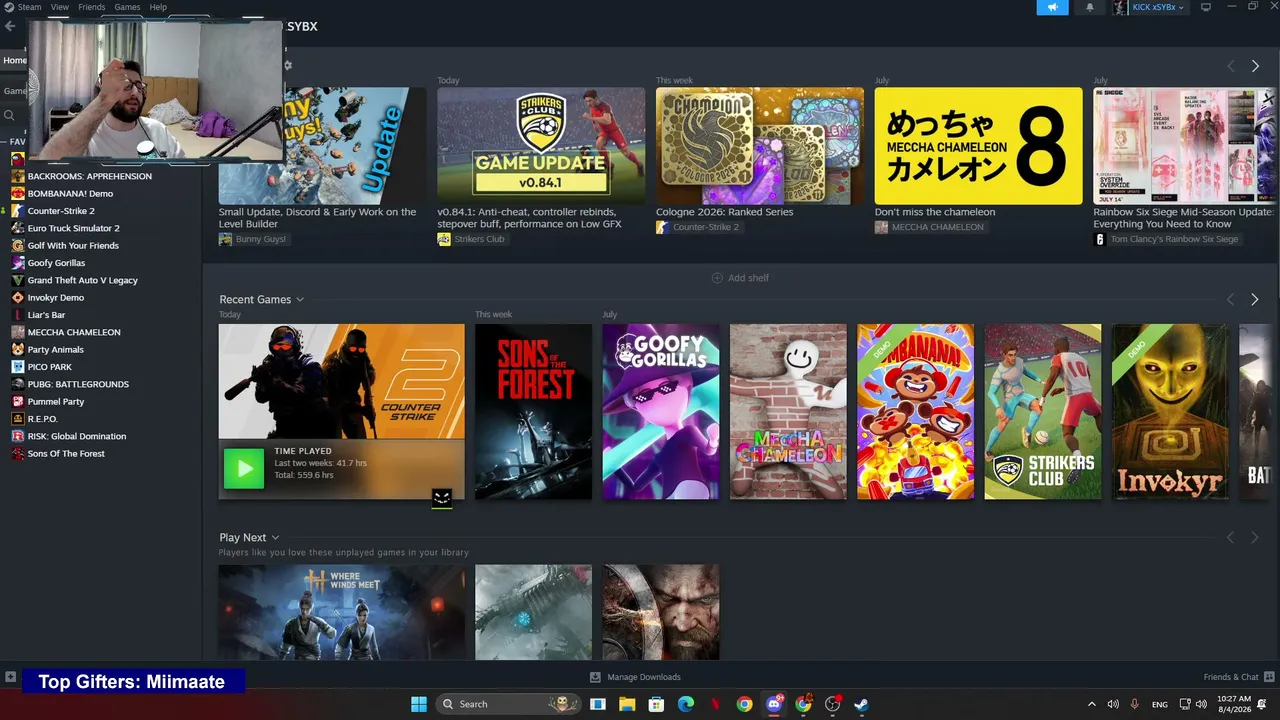Expand the Play Next shelf dropdown
The height and width of the screenshot is (720, 1280).
275,538
